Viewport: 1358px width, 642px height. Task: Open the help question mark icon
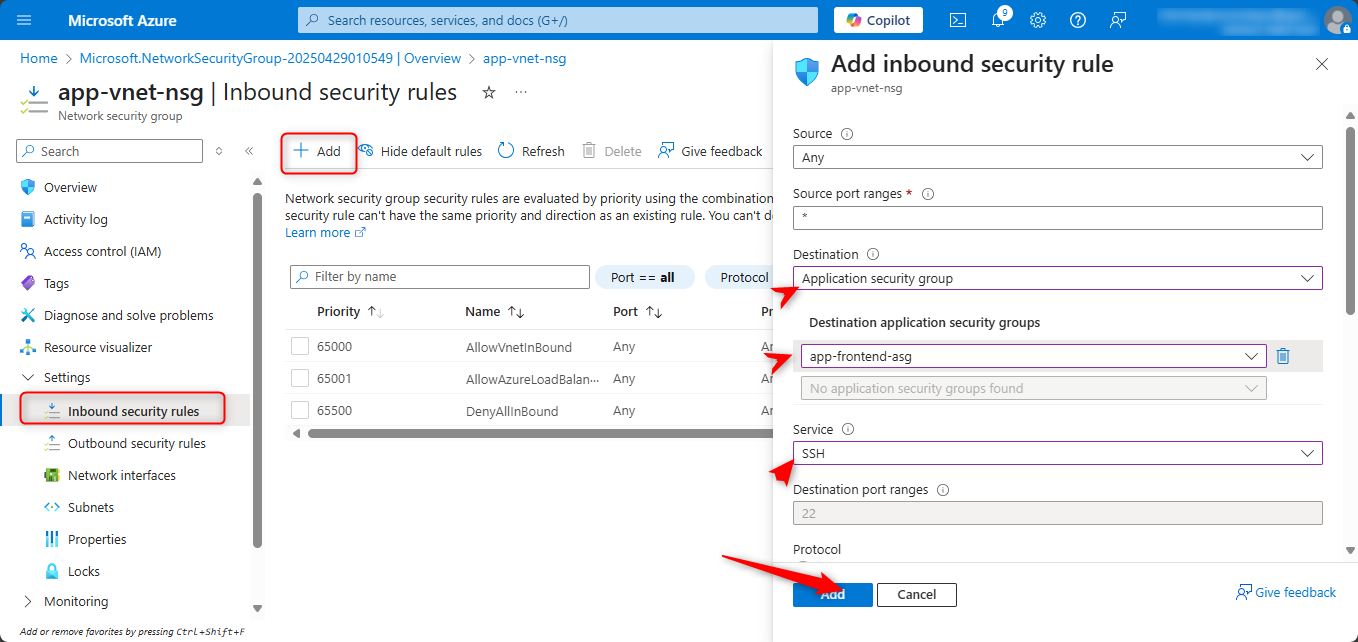click(x=1078, y=20)
